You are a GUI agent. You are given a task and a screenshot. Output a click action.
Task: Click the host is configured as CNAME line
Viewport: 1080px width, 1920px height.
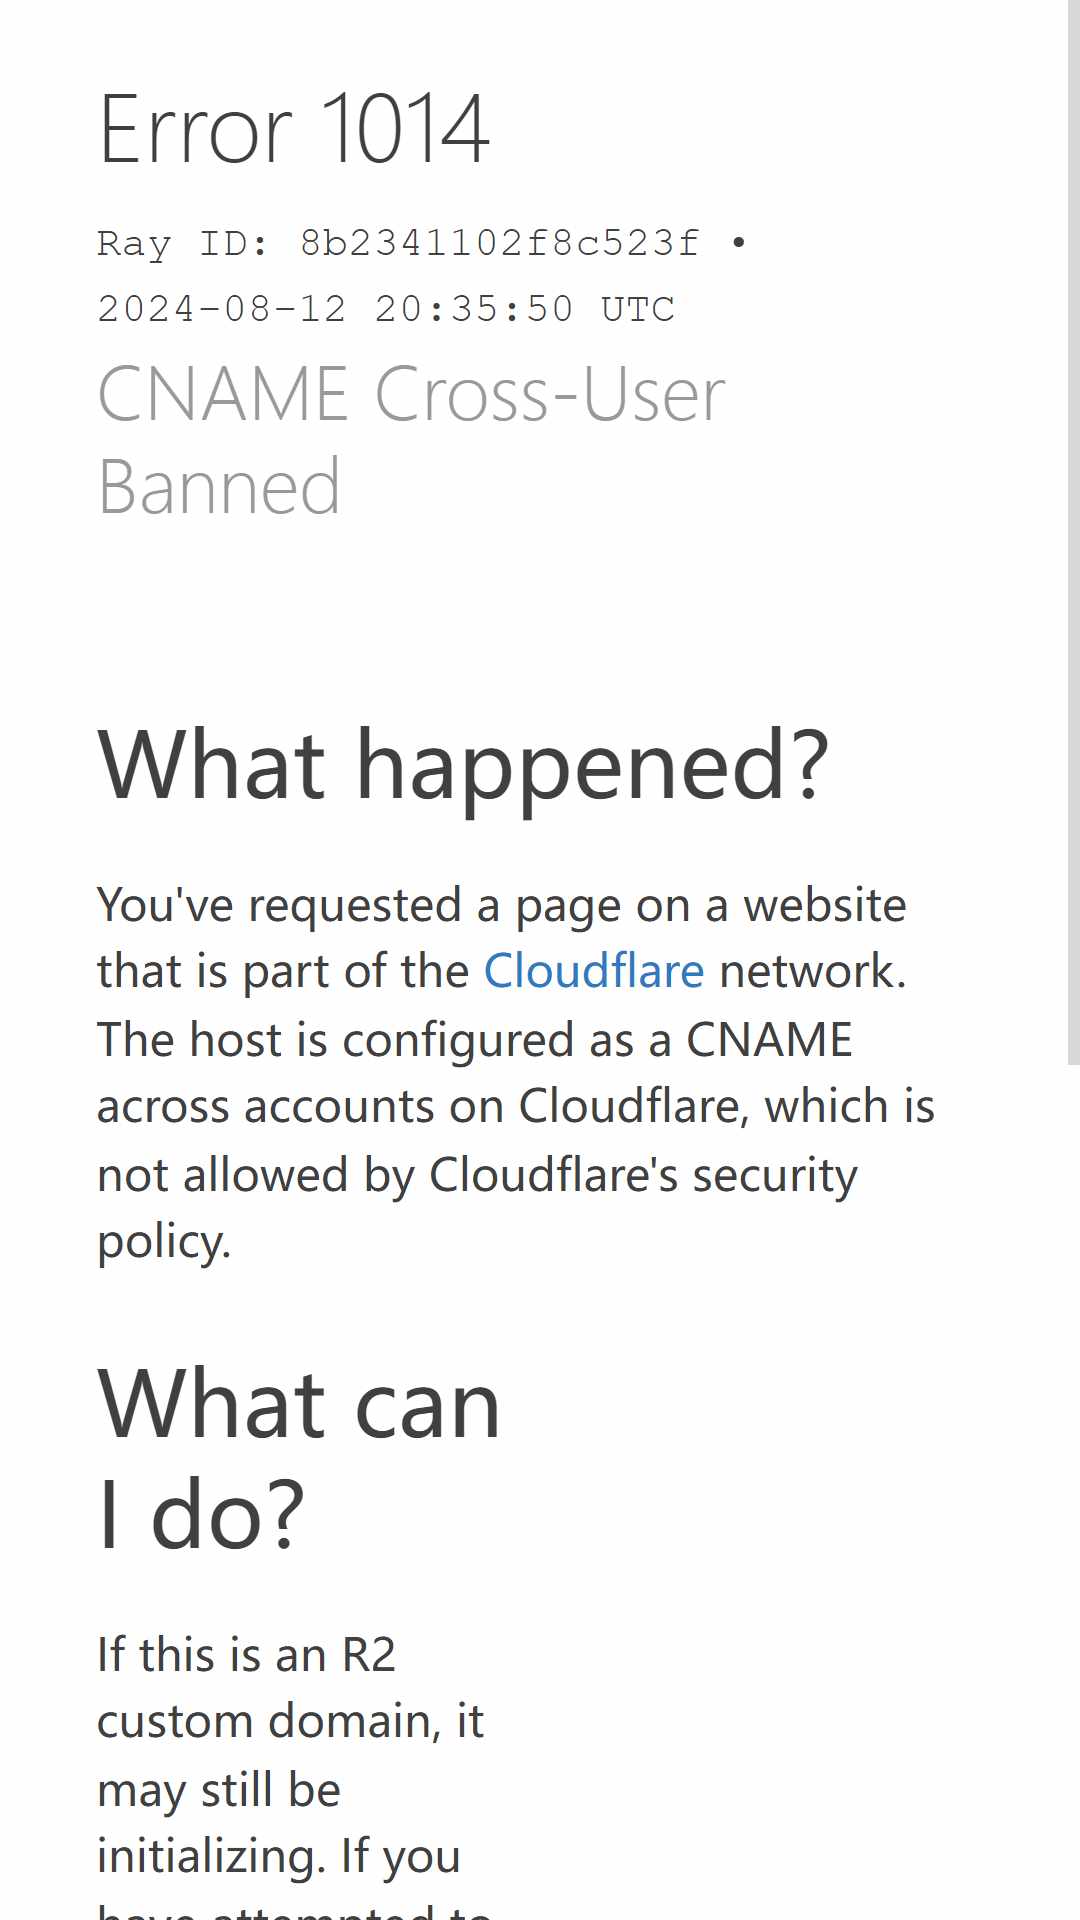(475, 1039)
